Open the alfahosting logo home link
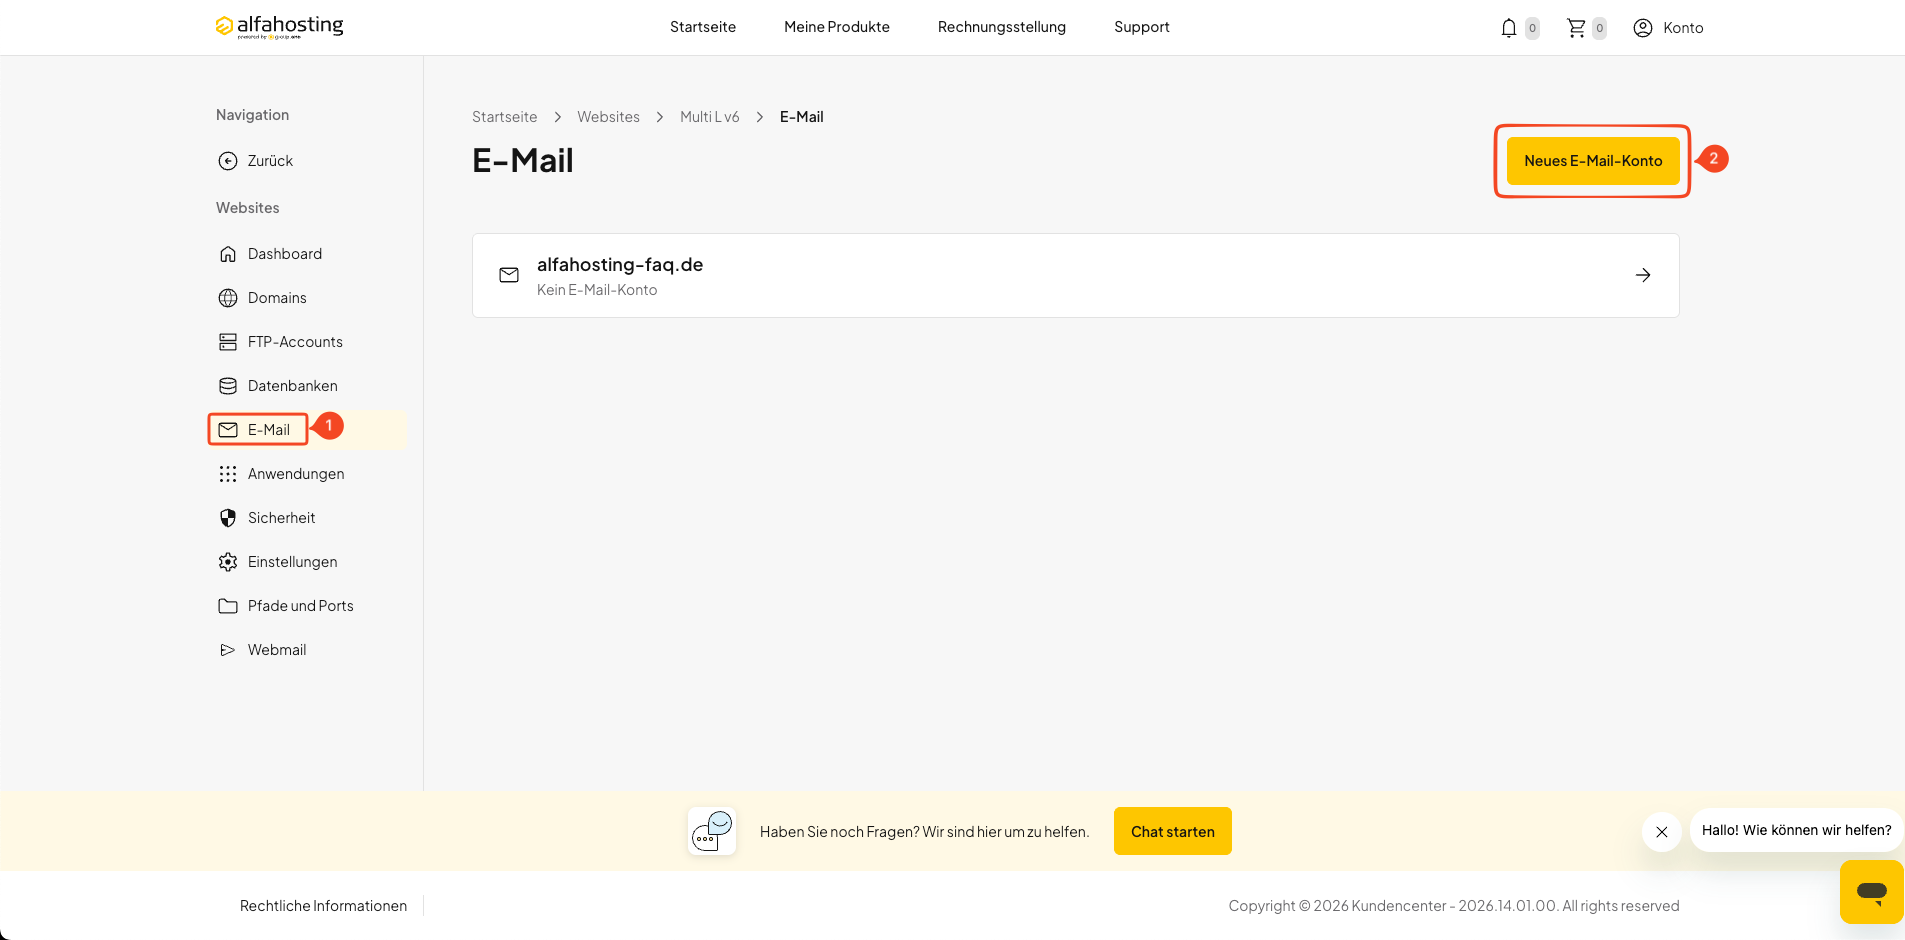Viewport: 1905px width, 940px height. 279,27
